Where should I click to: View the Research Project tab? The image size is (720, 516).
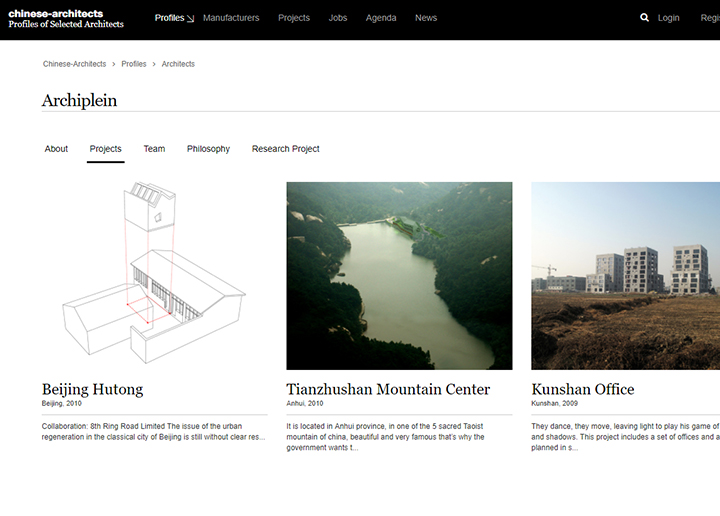click(x=286, y=149)
